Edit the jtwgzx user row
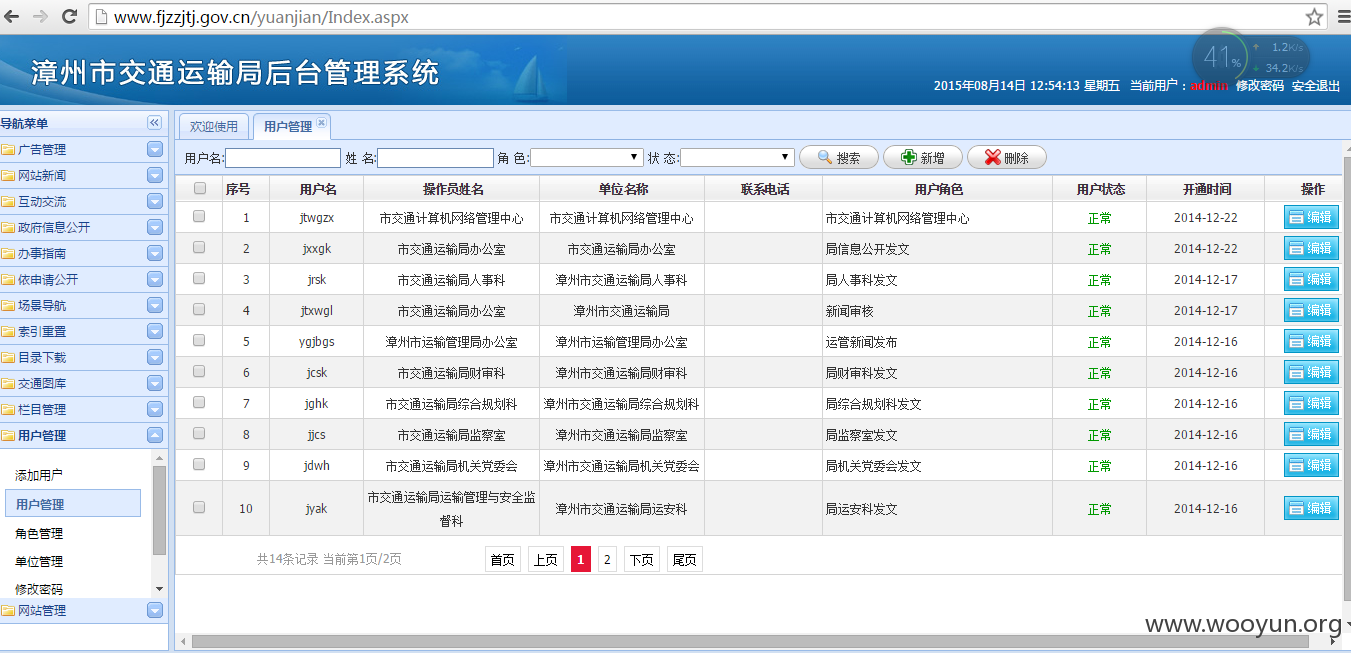 1310,217
